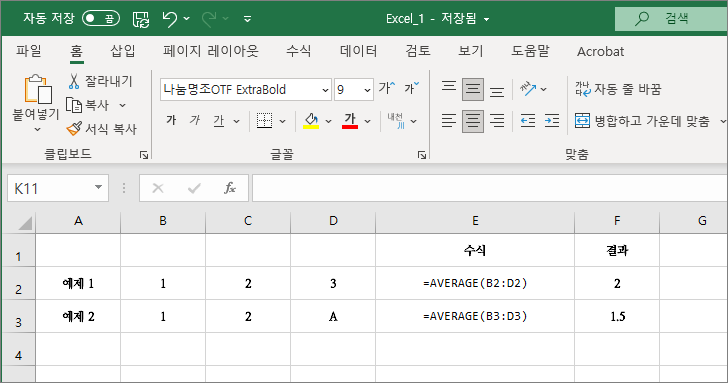The height and width of the screenshot is (383, 728).
Task: Expand the underline style dropdown
Action: [x=236, y=122]
